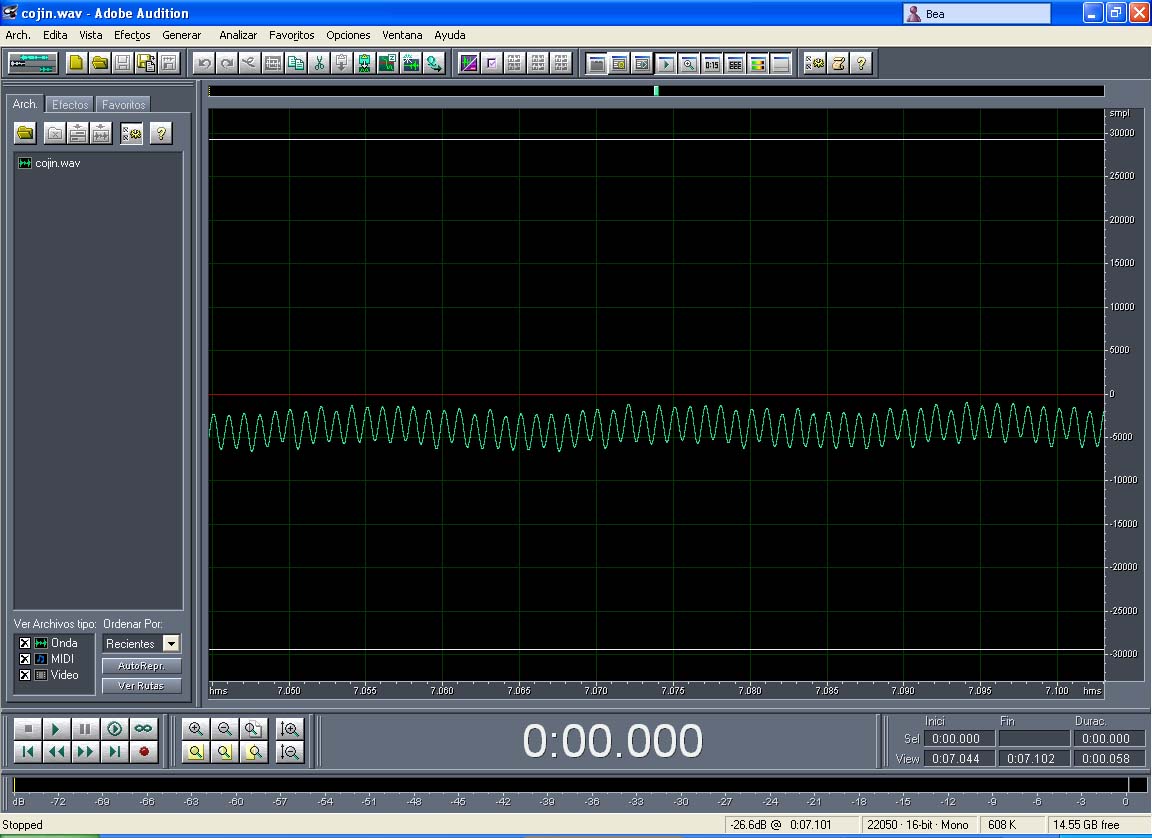1152x838 pixels.
Task: Click the Redo arrow in the toolbar
Action: [227, 64]
